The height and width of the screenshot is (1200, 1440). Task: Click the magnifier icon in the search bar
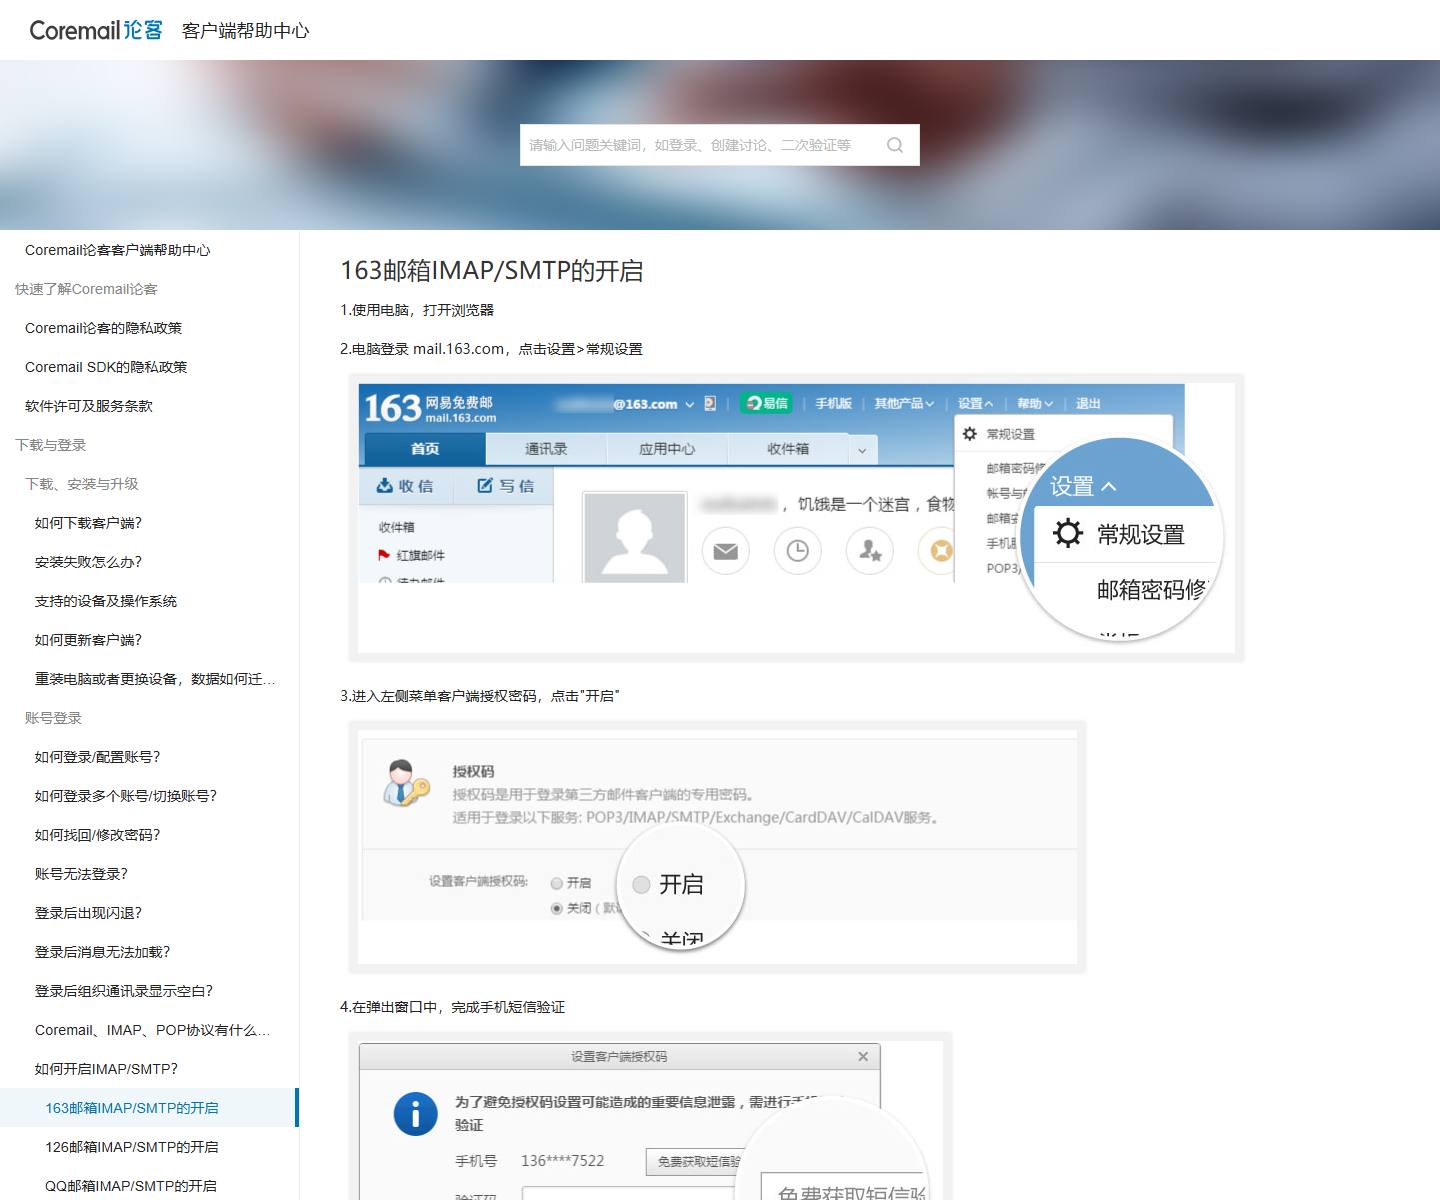click(x=894, y=144)
